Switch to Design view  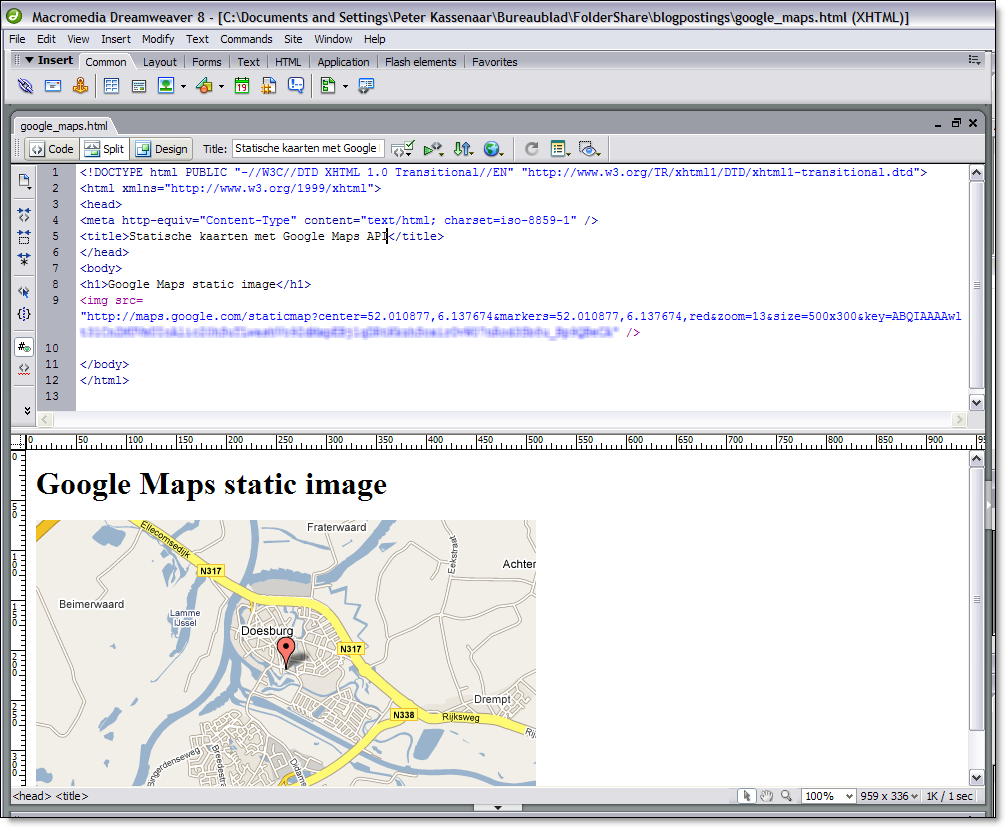point(162,149)
